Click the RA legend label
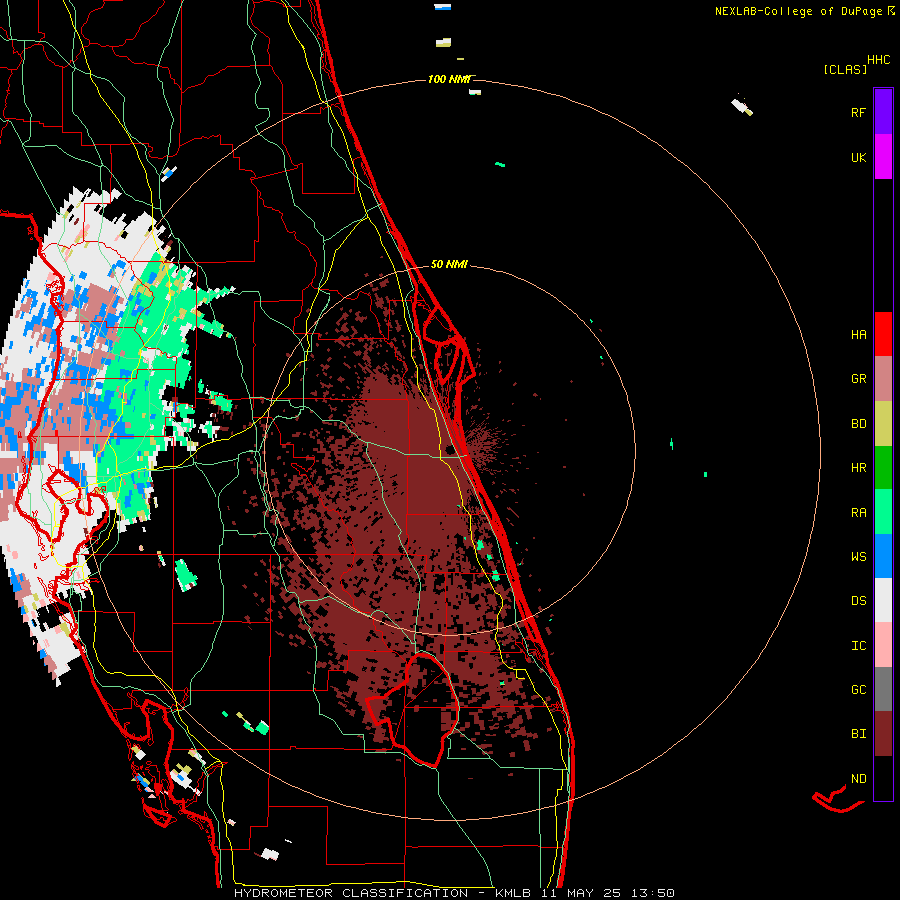This screenshot has width=900, height=900. point(858,512)
